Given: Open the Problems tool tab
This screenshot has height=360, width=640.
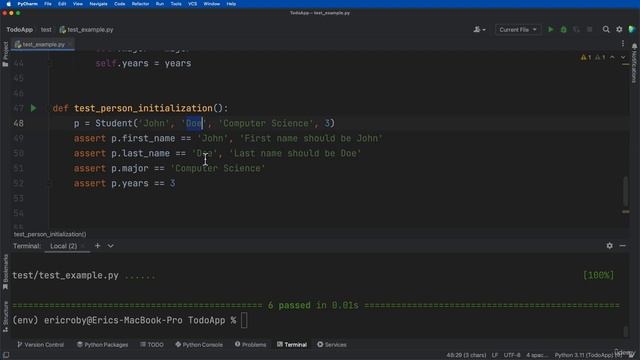Looking at the screenshot, I should [250, 344].
